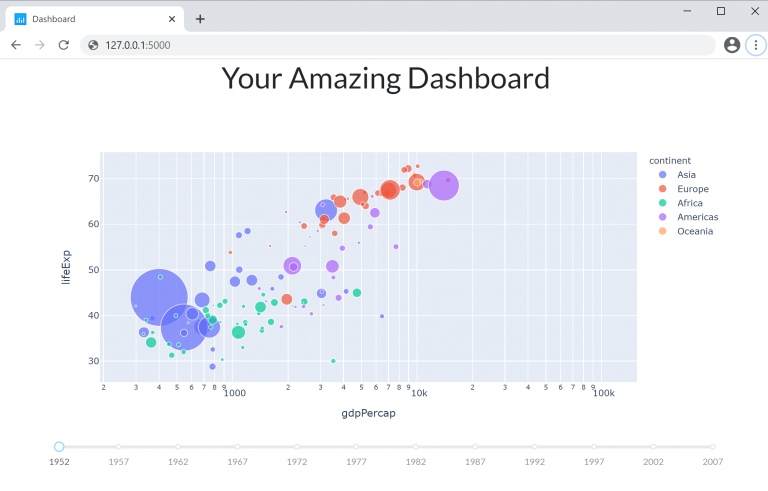Click the largest Asia bubble in chart
This screenshot has width=768, height=491.
click(x=159, y=297)
